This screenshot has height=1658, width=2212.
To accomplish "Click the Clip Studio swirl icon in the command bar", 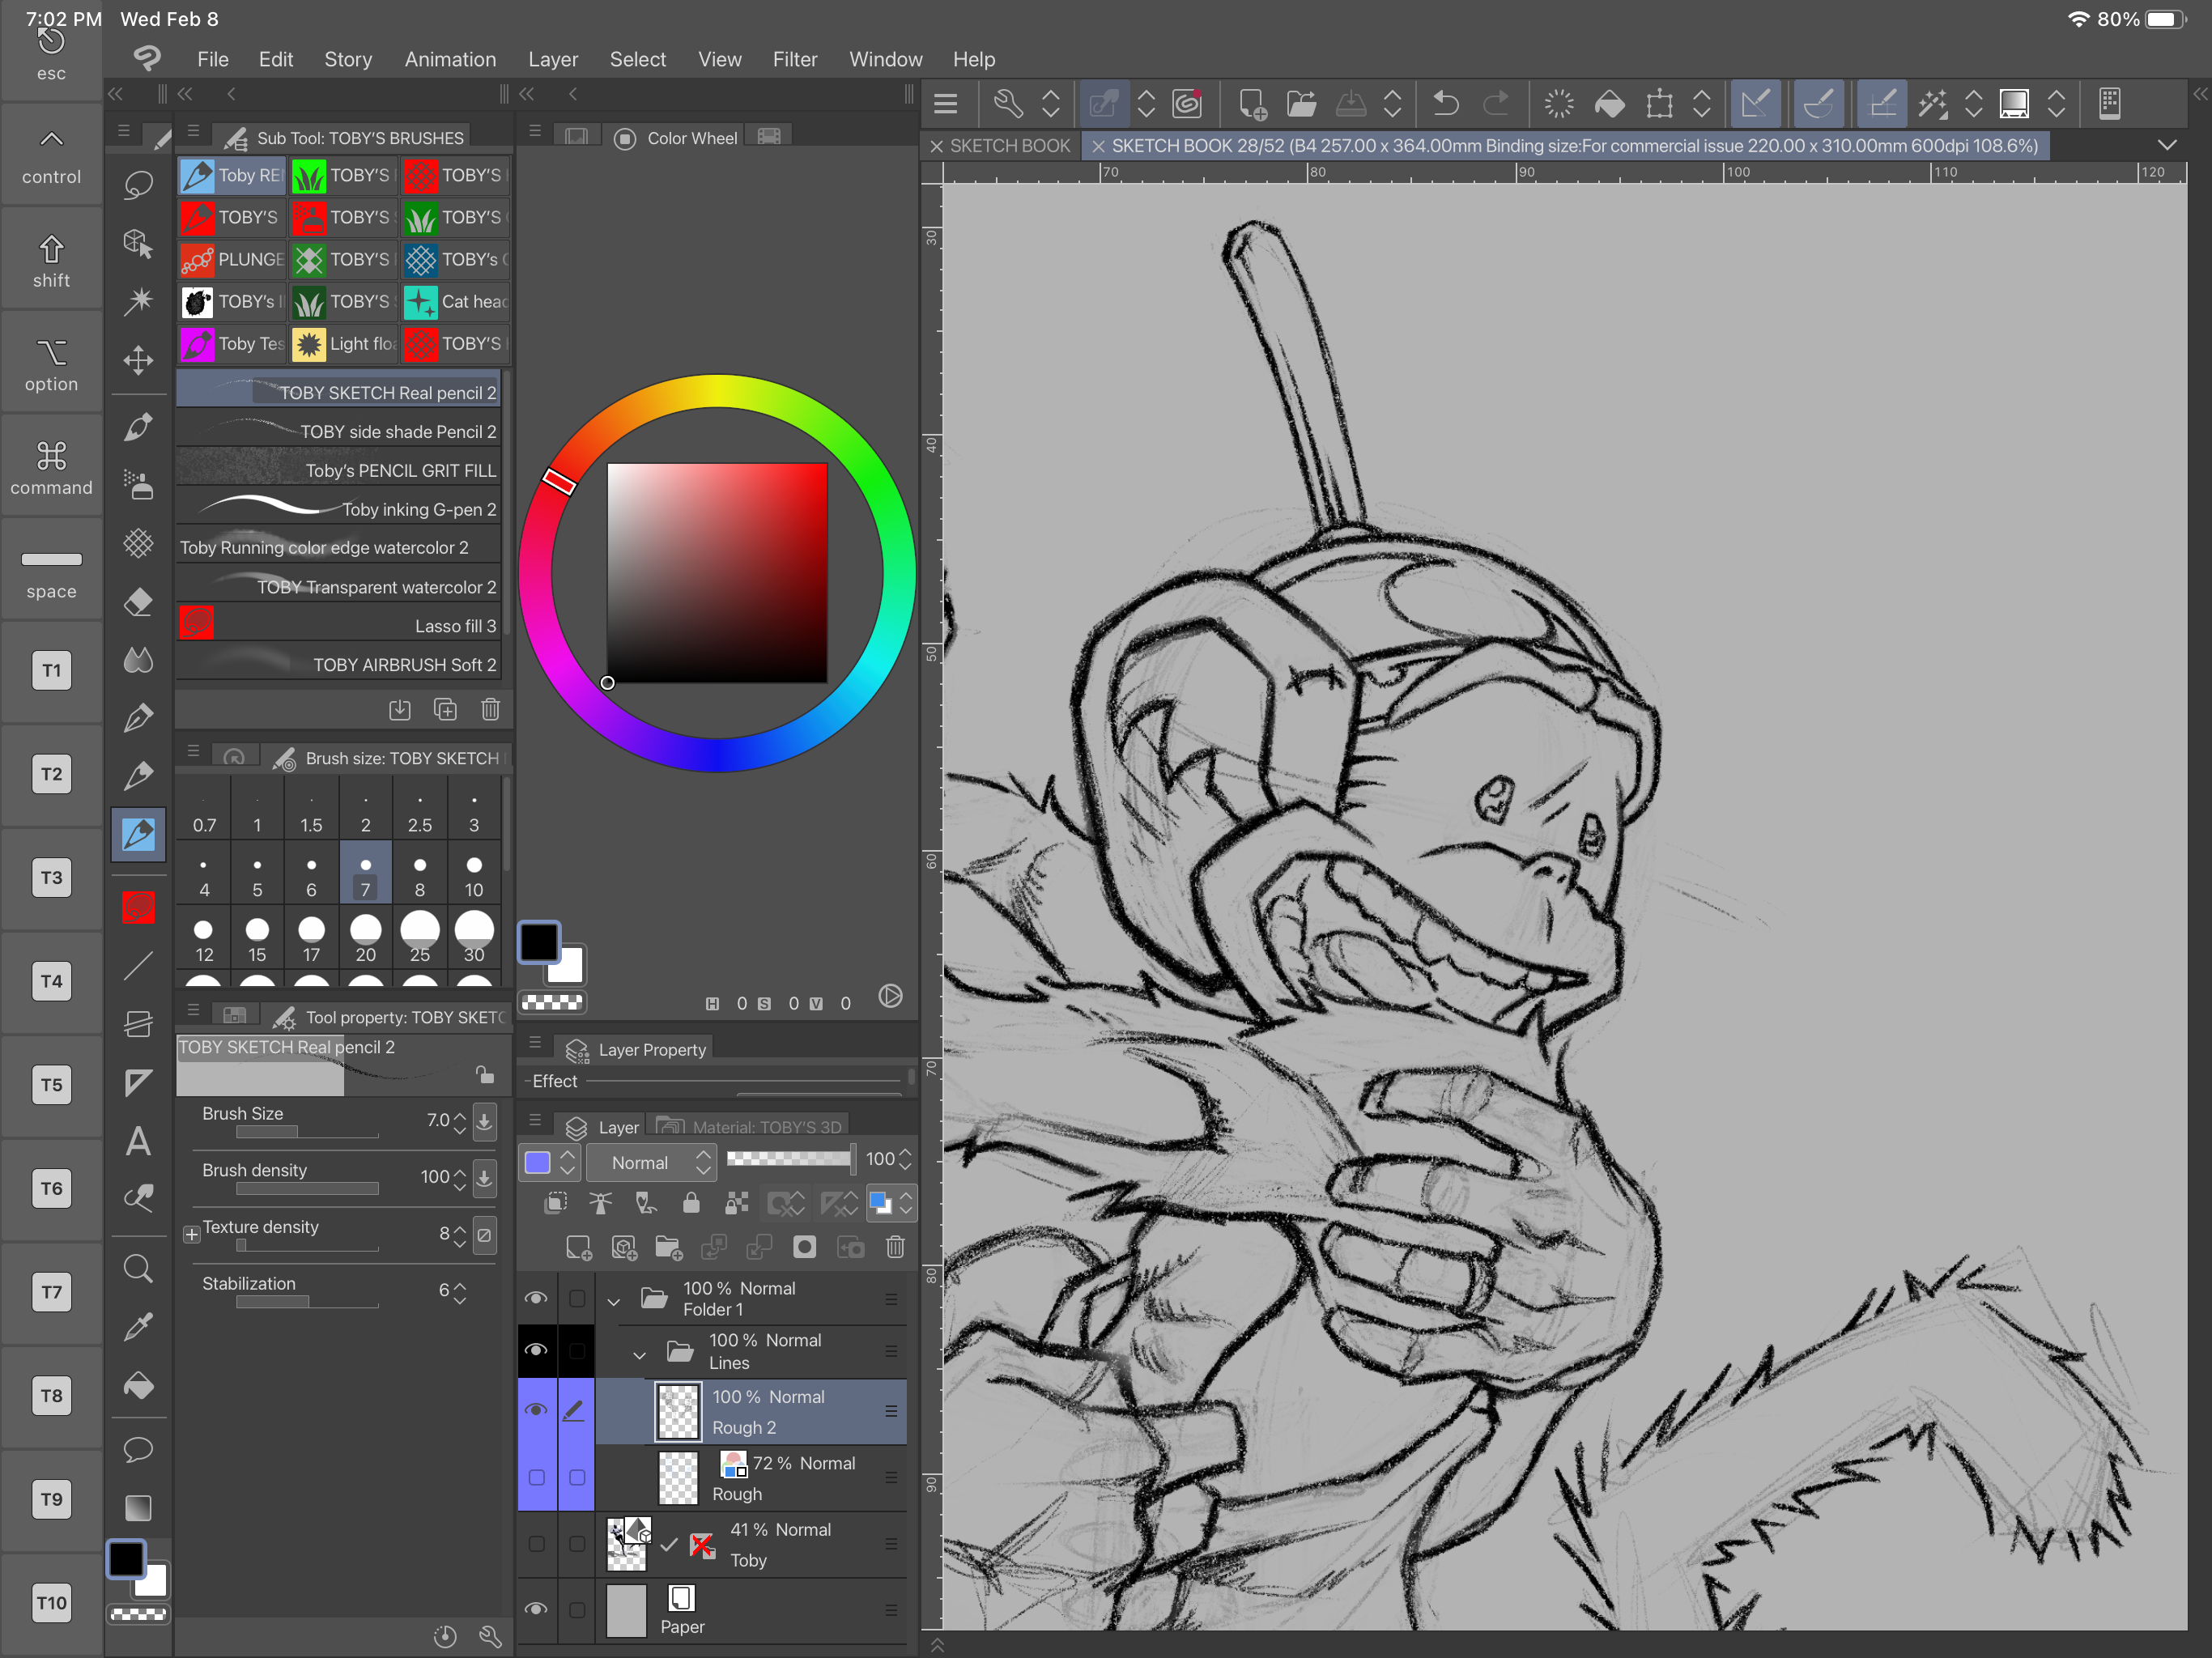I will click(1187, 103).
